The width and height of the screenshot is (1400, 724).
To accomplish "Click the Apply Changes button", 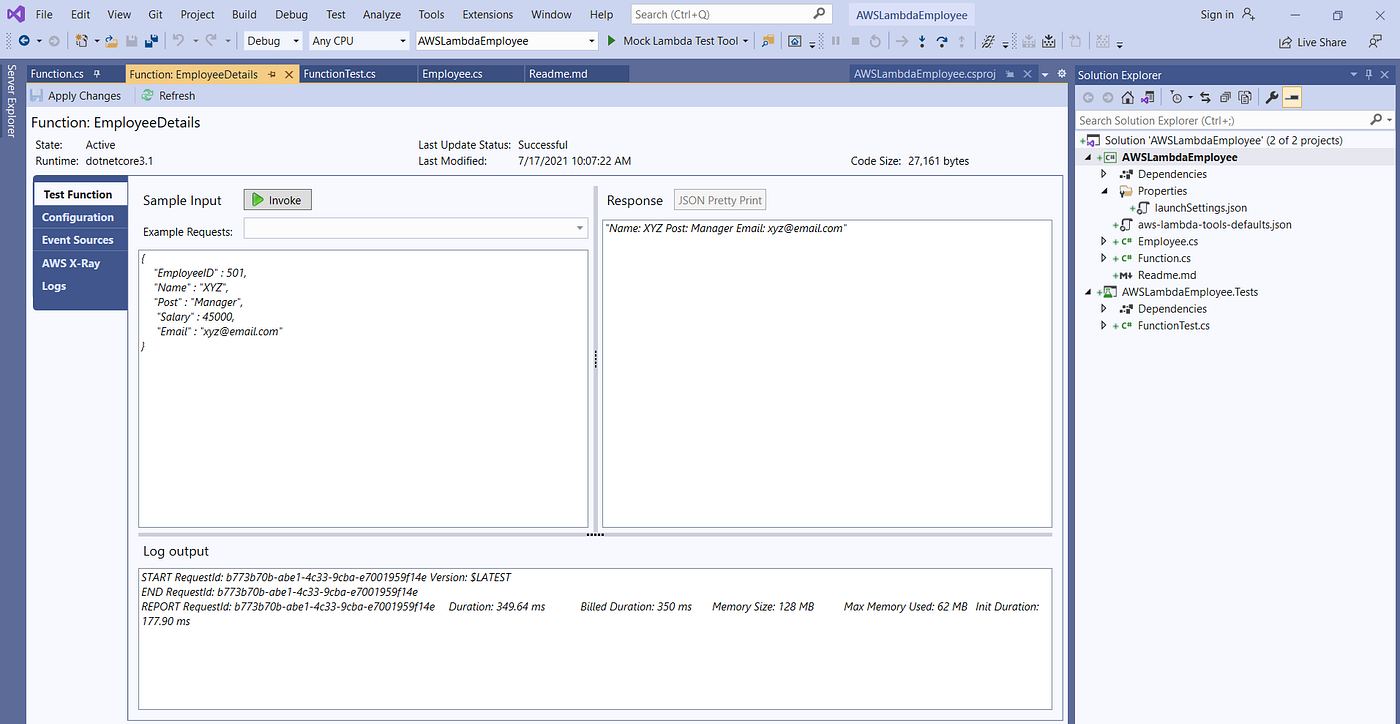I will 75,95.
